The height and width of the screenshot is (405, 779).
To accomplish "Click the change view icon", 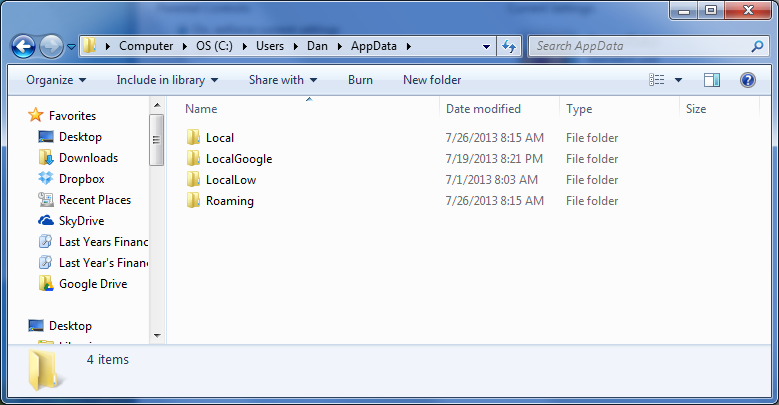I will (657, 80).
